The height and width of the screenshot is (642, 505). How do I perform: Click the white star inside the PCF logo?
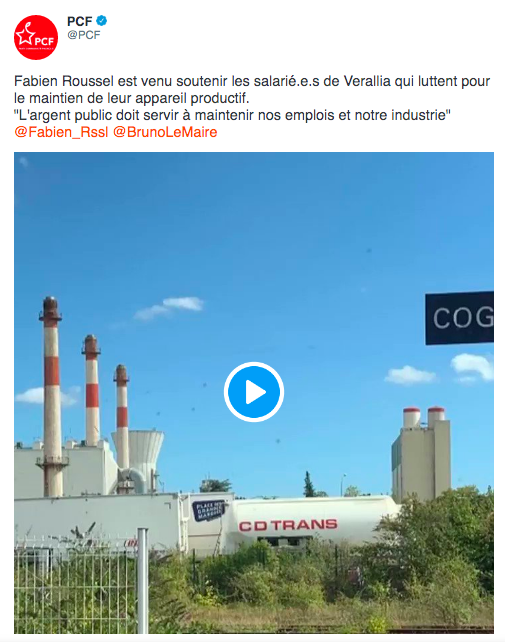26,34
